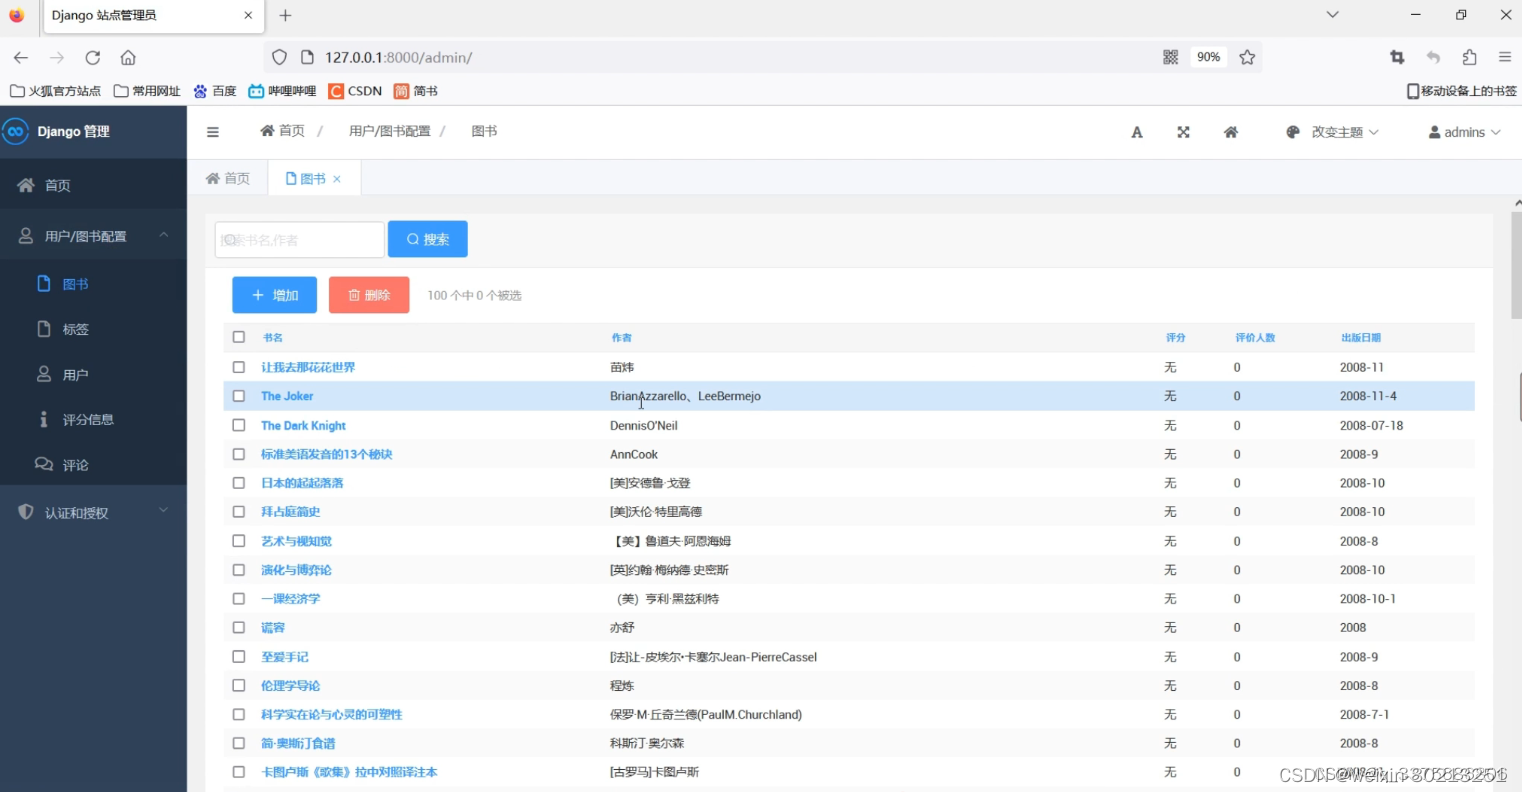The width and height of the screenshot is (1522, 792).
Task: Toggle fullscreen mode with the expand icon
Action: point(1183,131)
